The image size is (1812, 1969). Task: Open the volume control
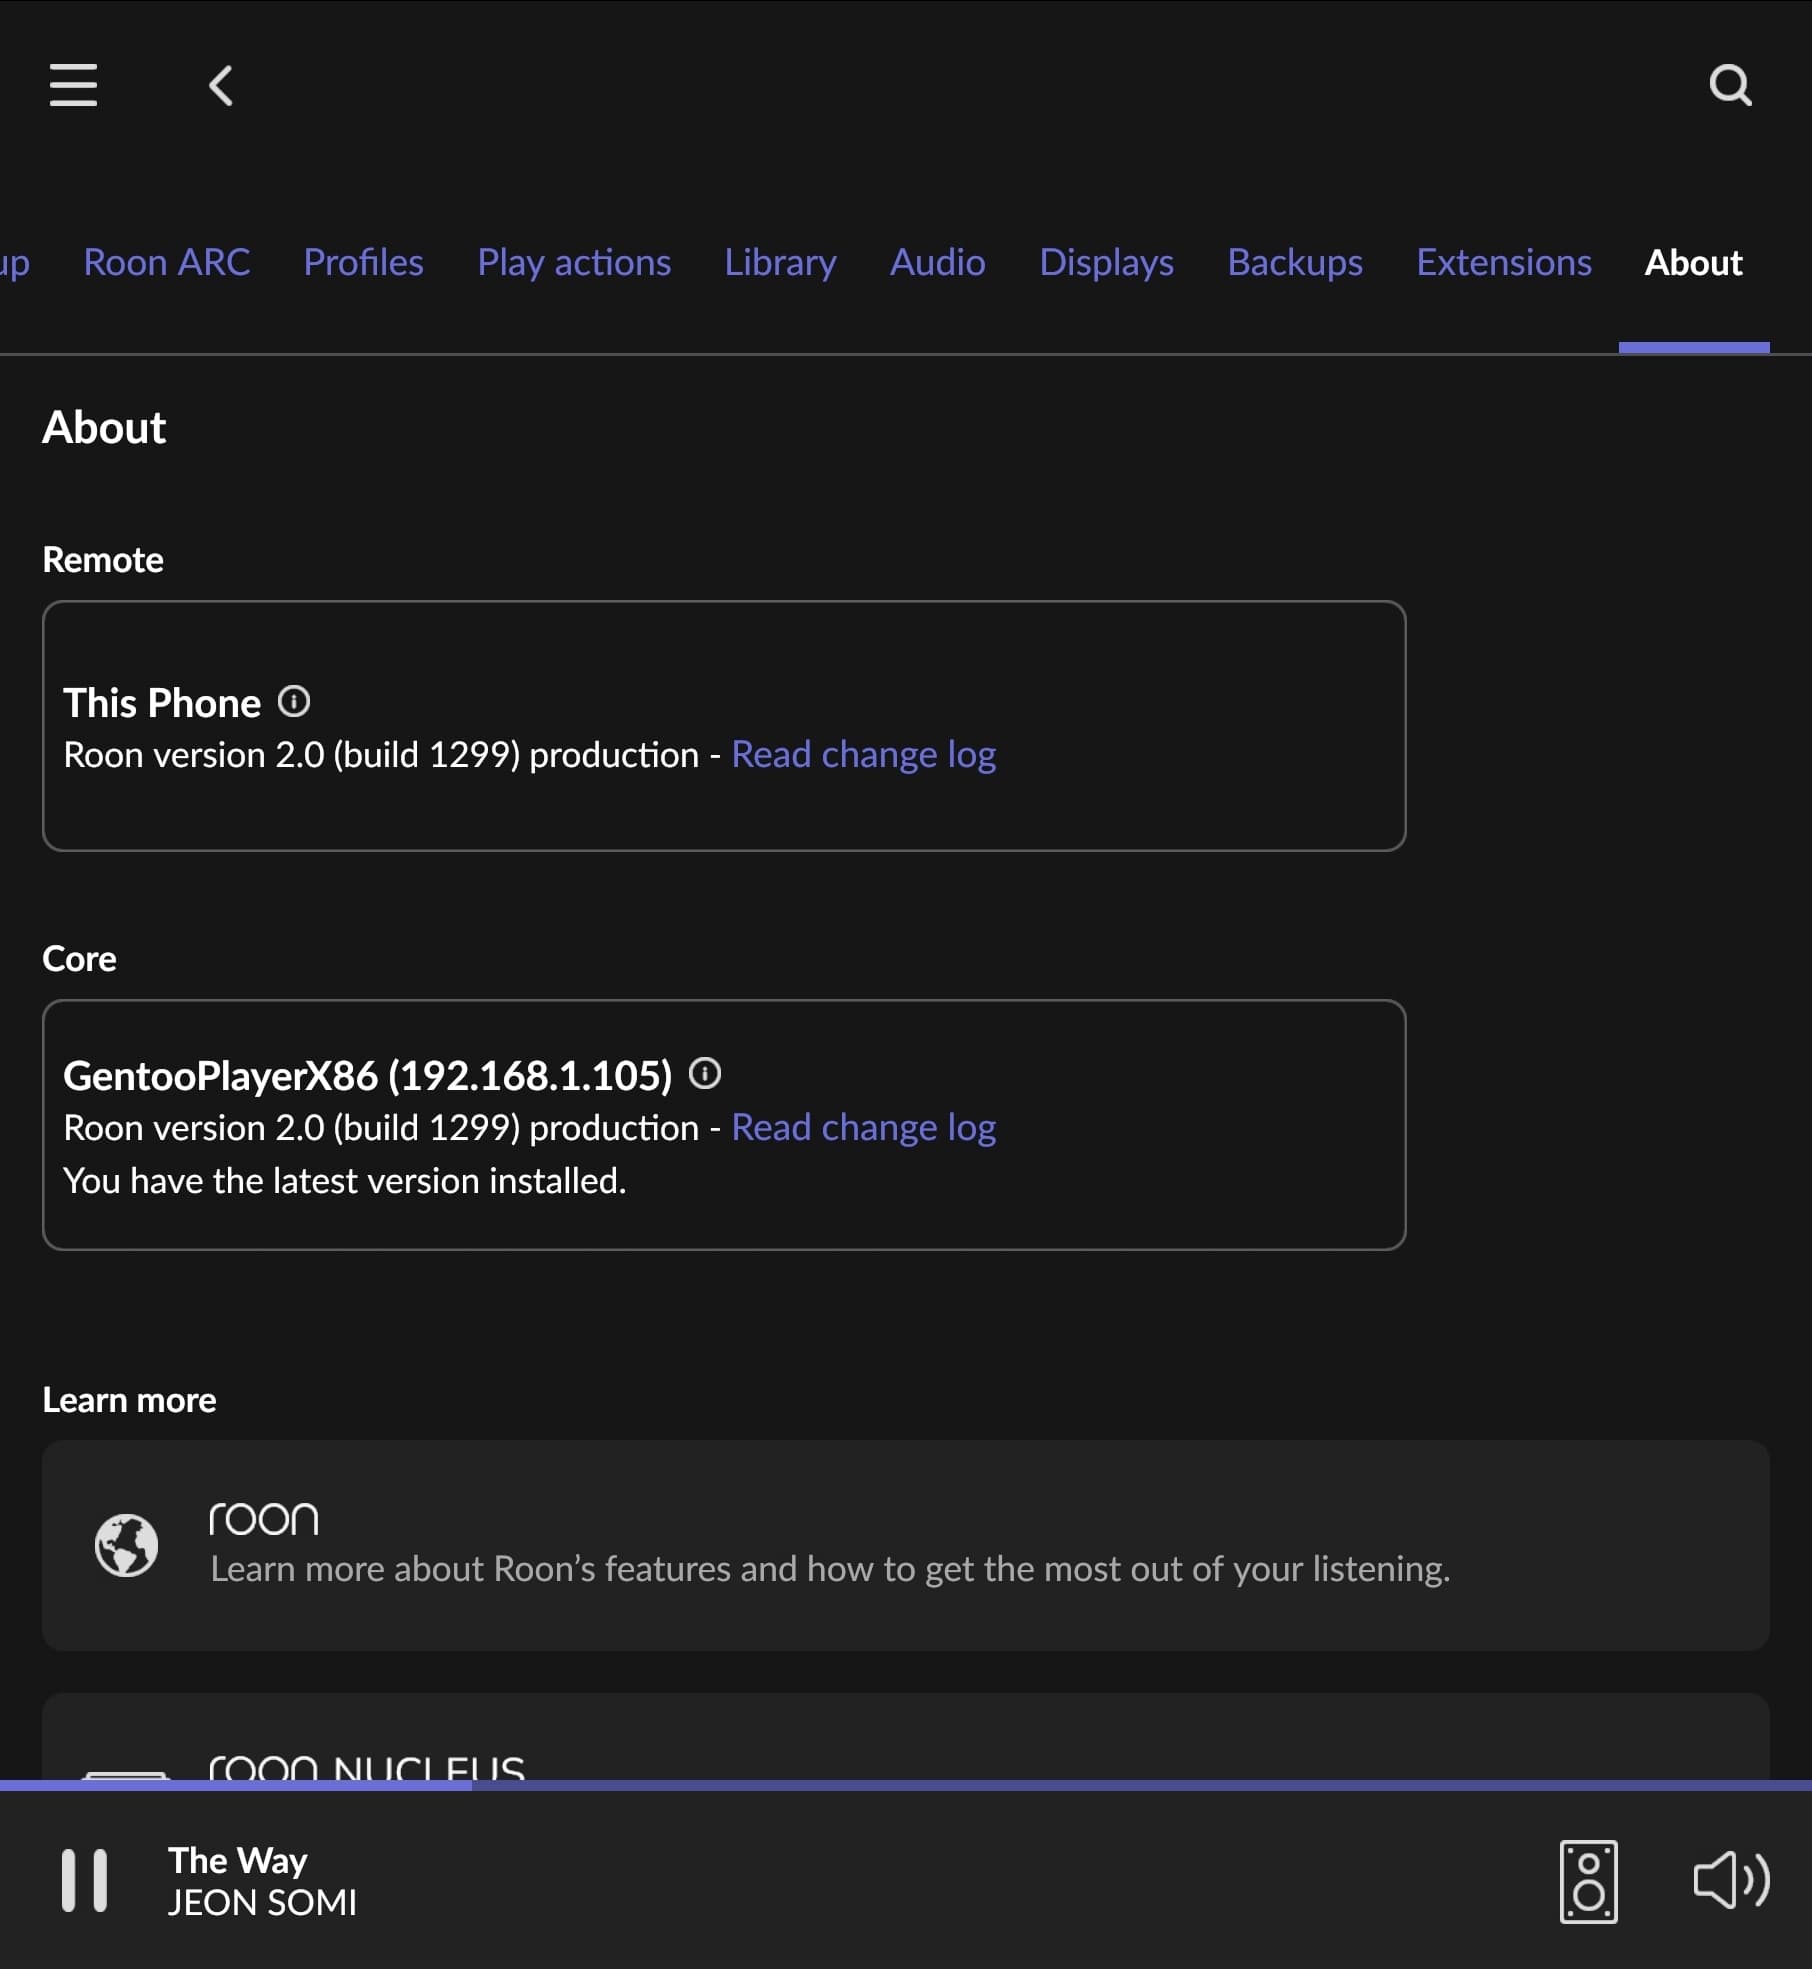tap(1731, 1880)
